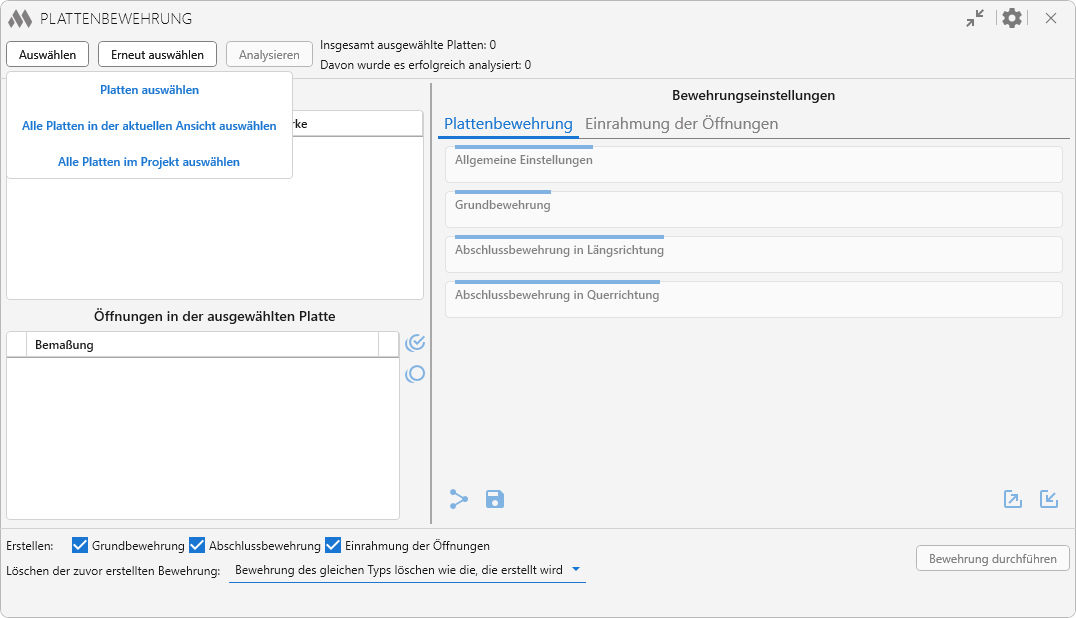Image resolution: width=1076 pixels, height=618 pixels.
Task: Click the import settings arrow icon
Action: (x=1049, y=499)
